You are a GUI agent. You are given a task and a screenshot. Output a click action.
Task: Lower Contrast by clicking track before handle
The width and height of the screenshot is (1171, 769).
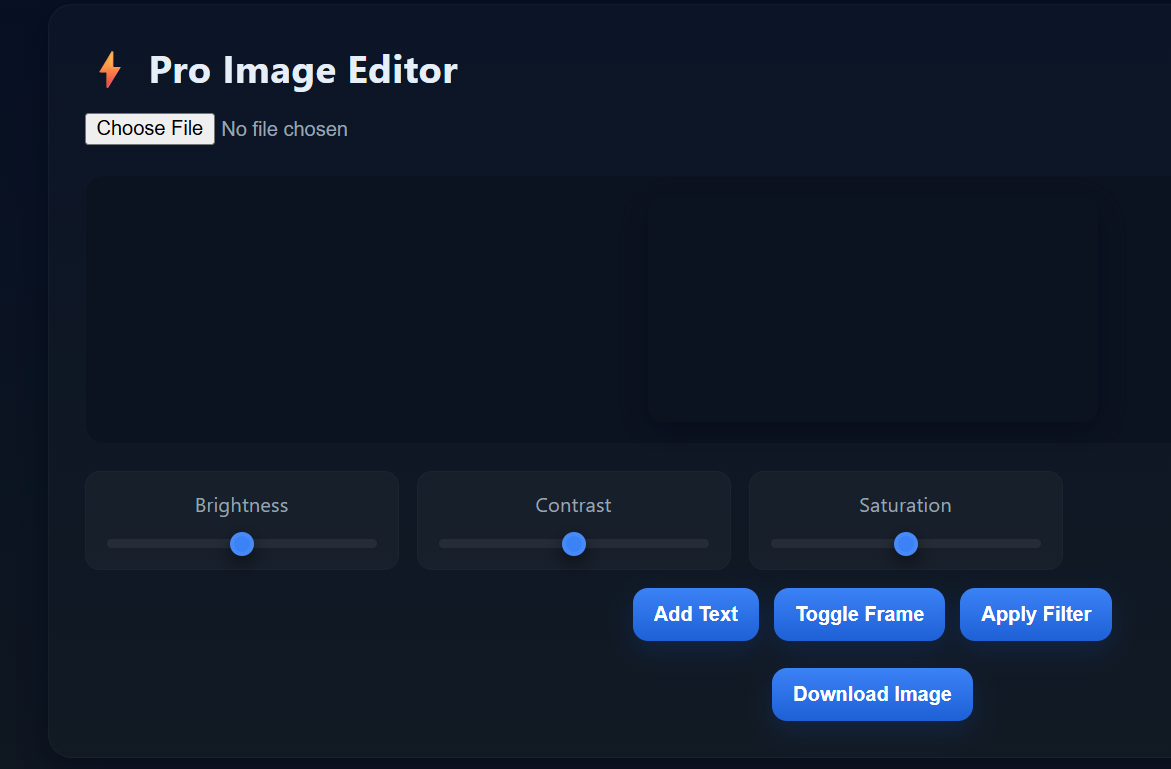(x=500, y=544)
